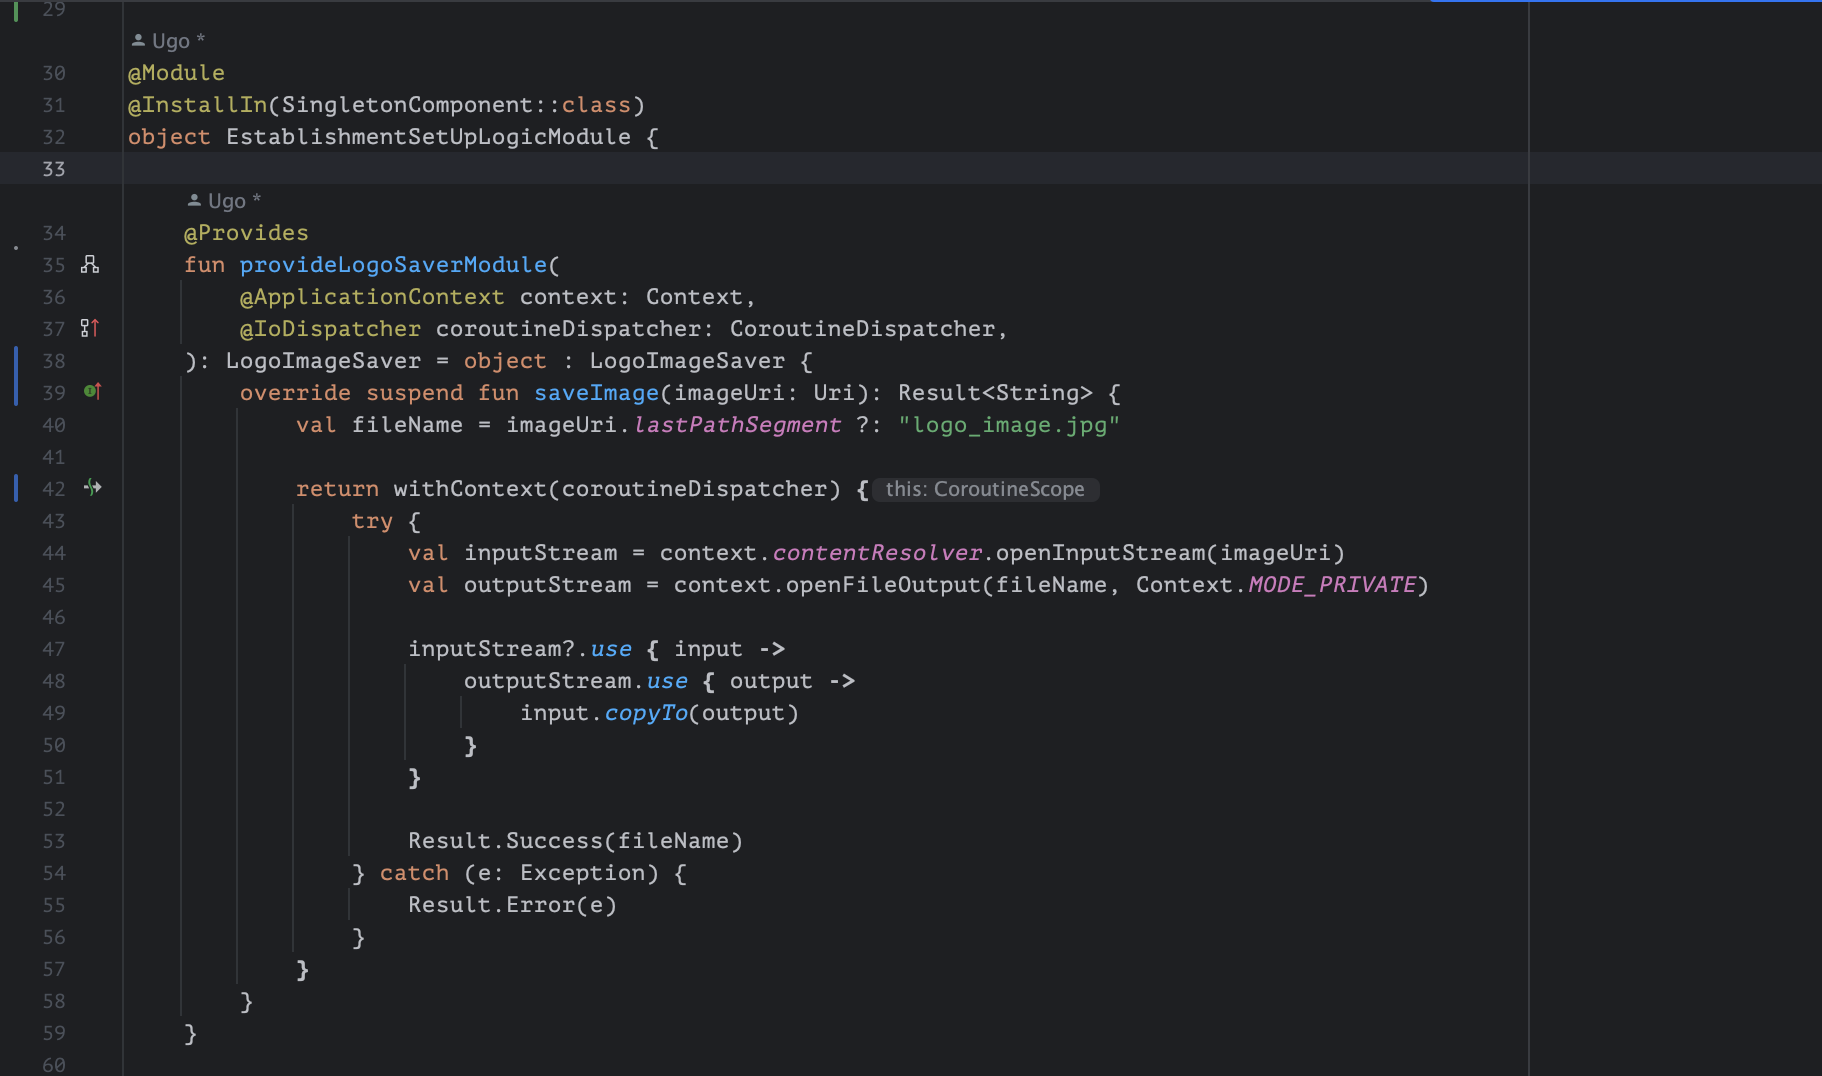
Task: Click the "logo_image.jpg" string literal
Action: (1008, 425)
